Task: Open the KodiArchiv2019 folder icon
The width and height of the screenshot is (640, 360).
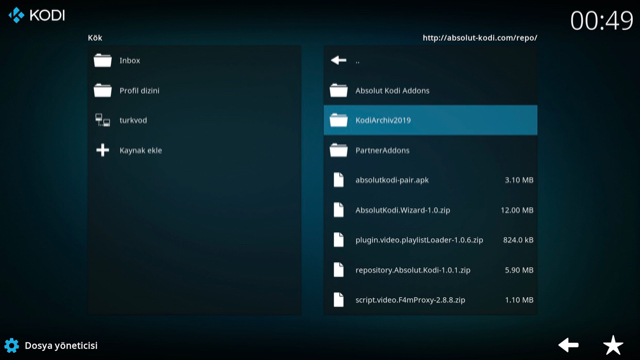Action: pyautogui.click(x=338, y=120)
